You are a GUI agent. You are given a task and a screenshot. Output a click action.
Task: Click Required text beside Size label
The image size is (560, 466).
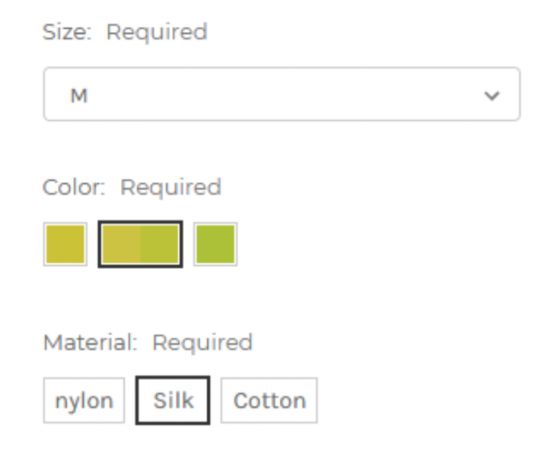pyautogui.click(x=157, y=33)
